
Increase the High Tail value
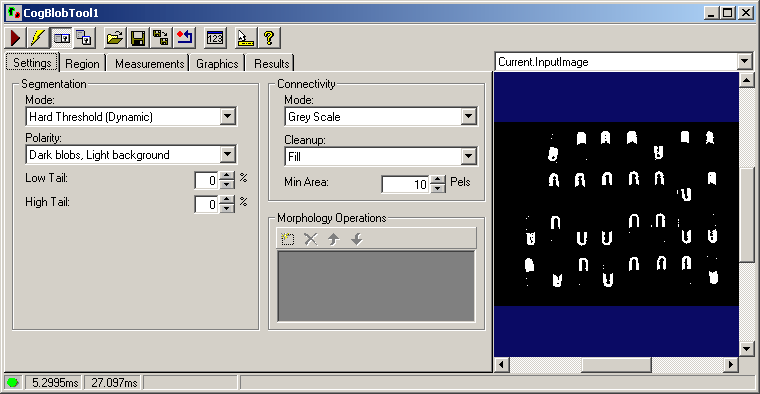pyautogui.click(x=227, y=200)
